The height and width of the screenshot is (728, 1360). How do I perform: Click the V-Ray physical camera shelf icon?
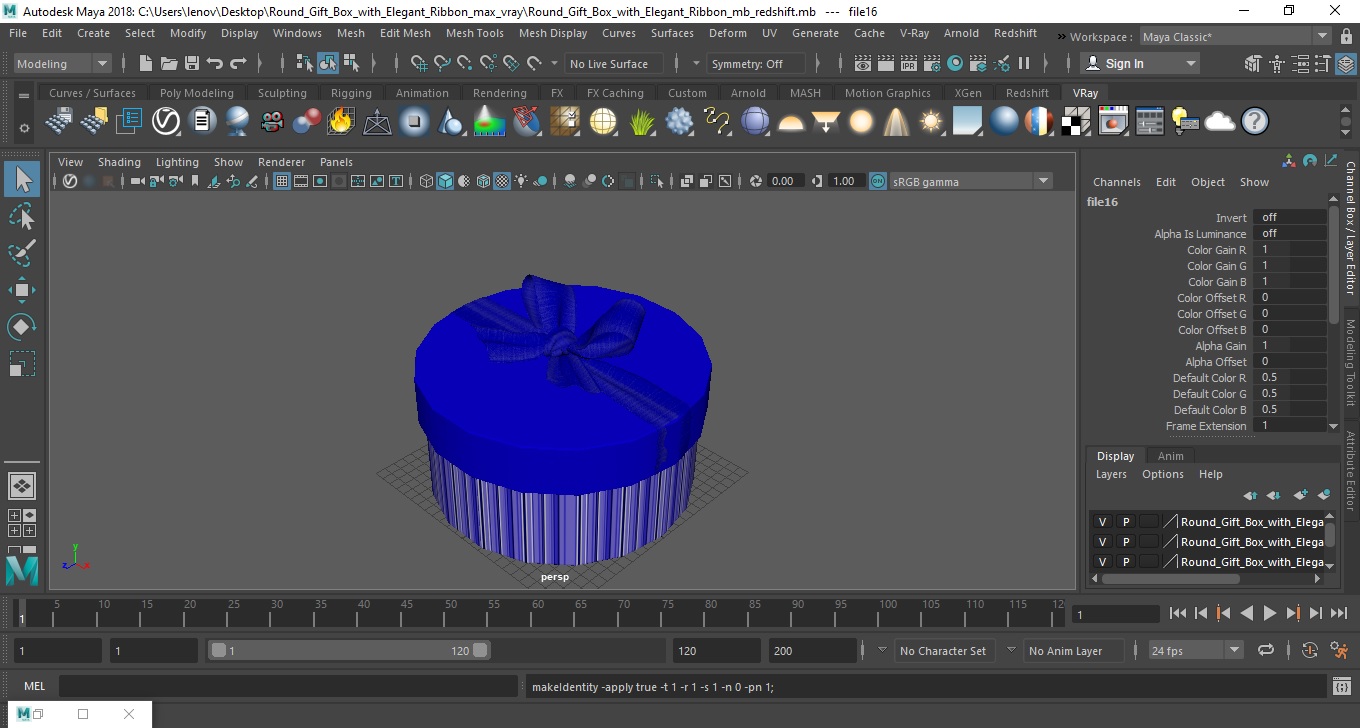(272, 122)
